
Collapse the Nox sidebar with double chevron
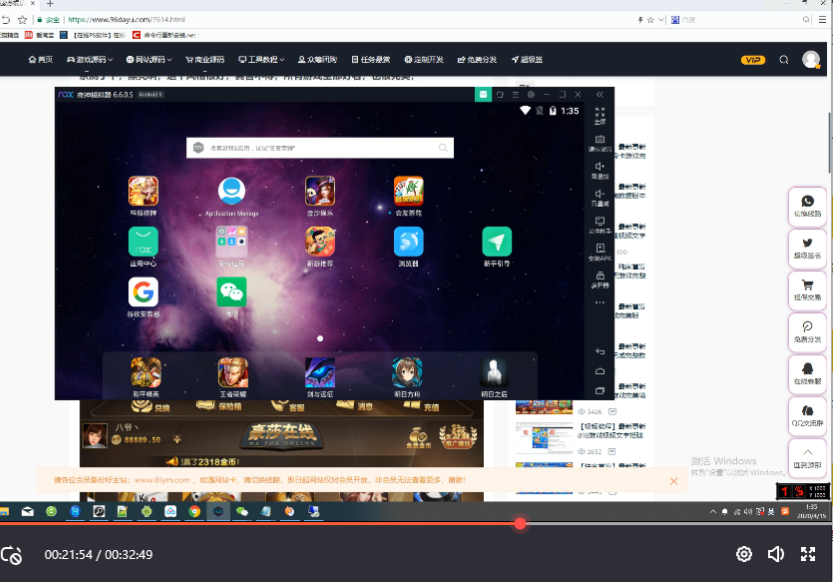600,94
